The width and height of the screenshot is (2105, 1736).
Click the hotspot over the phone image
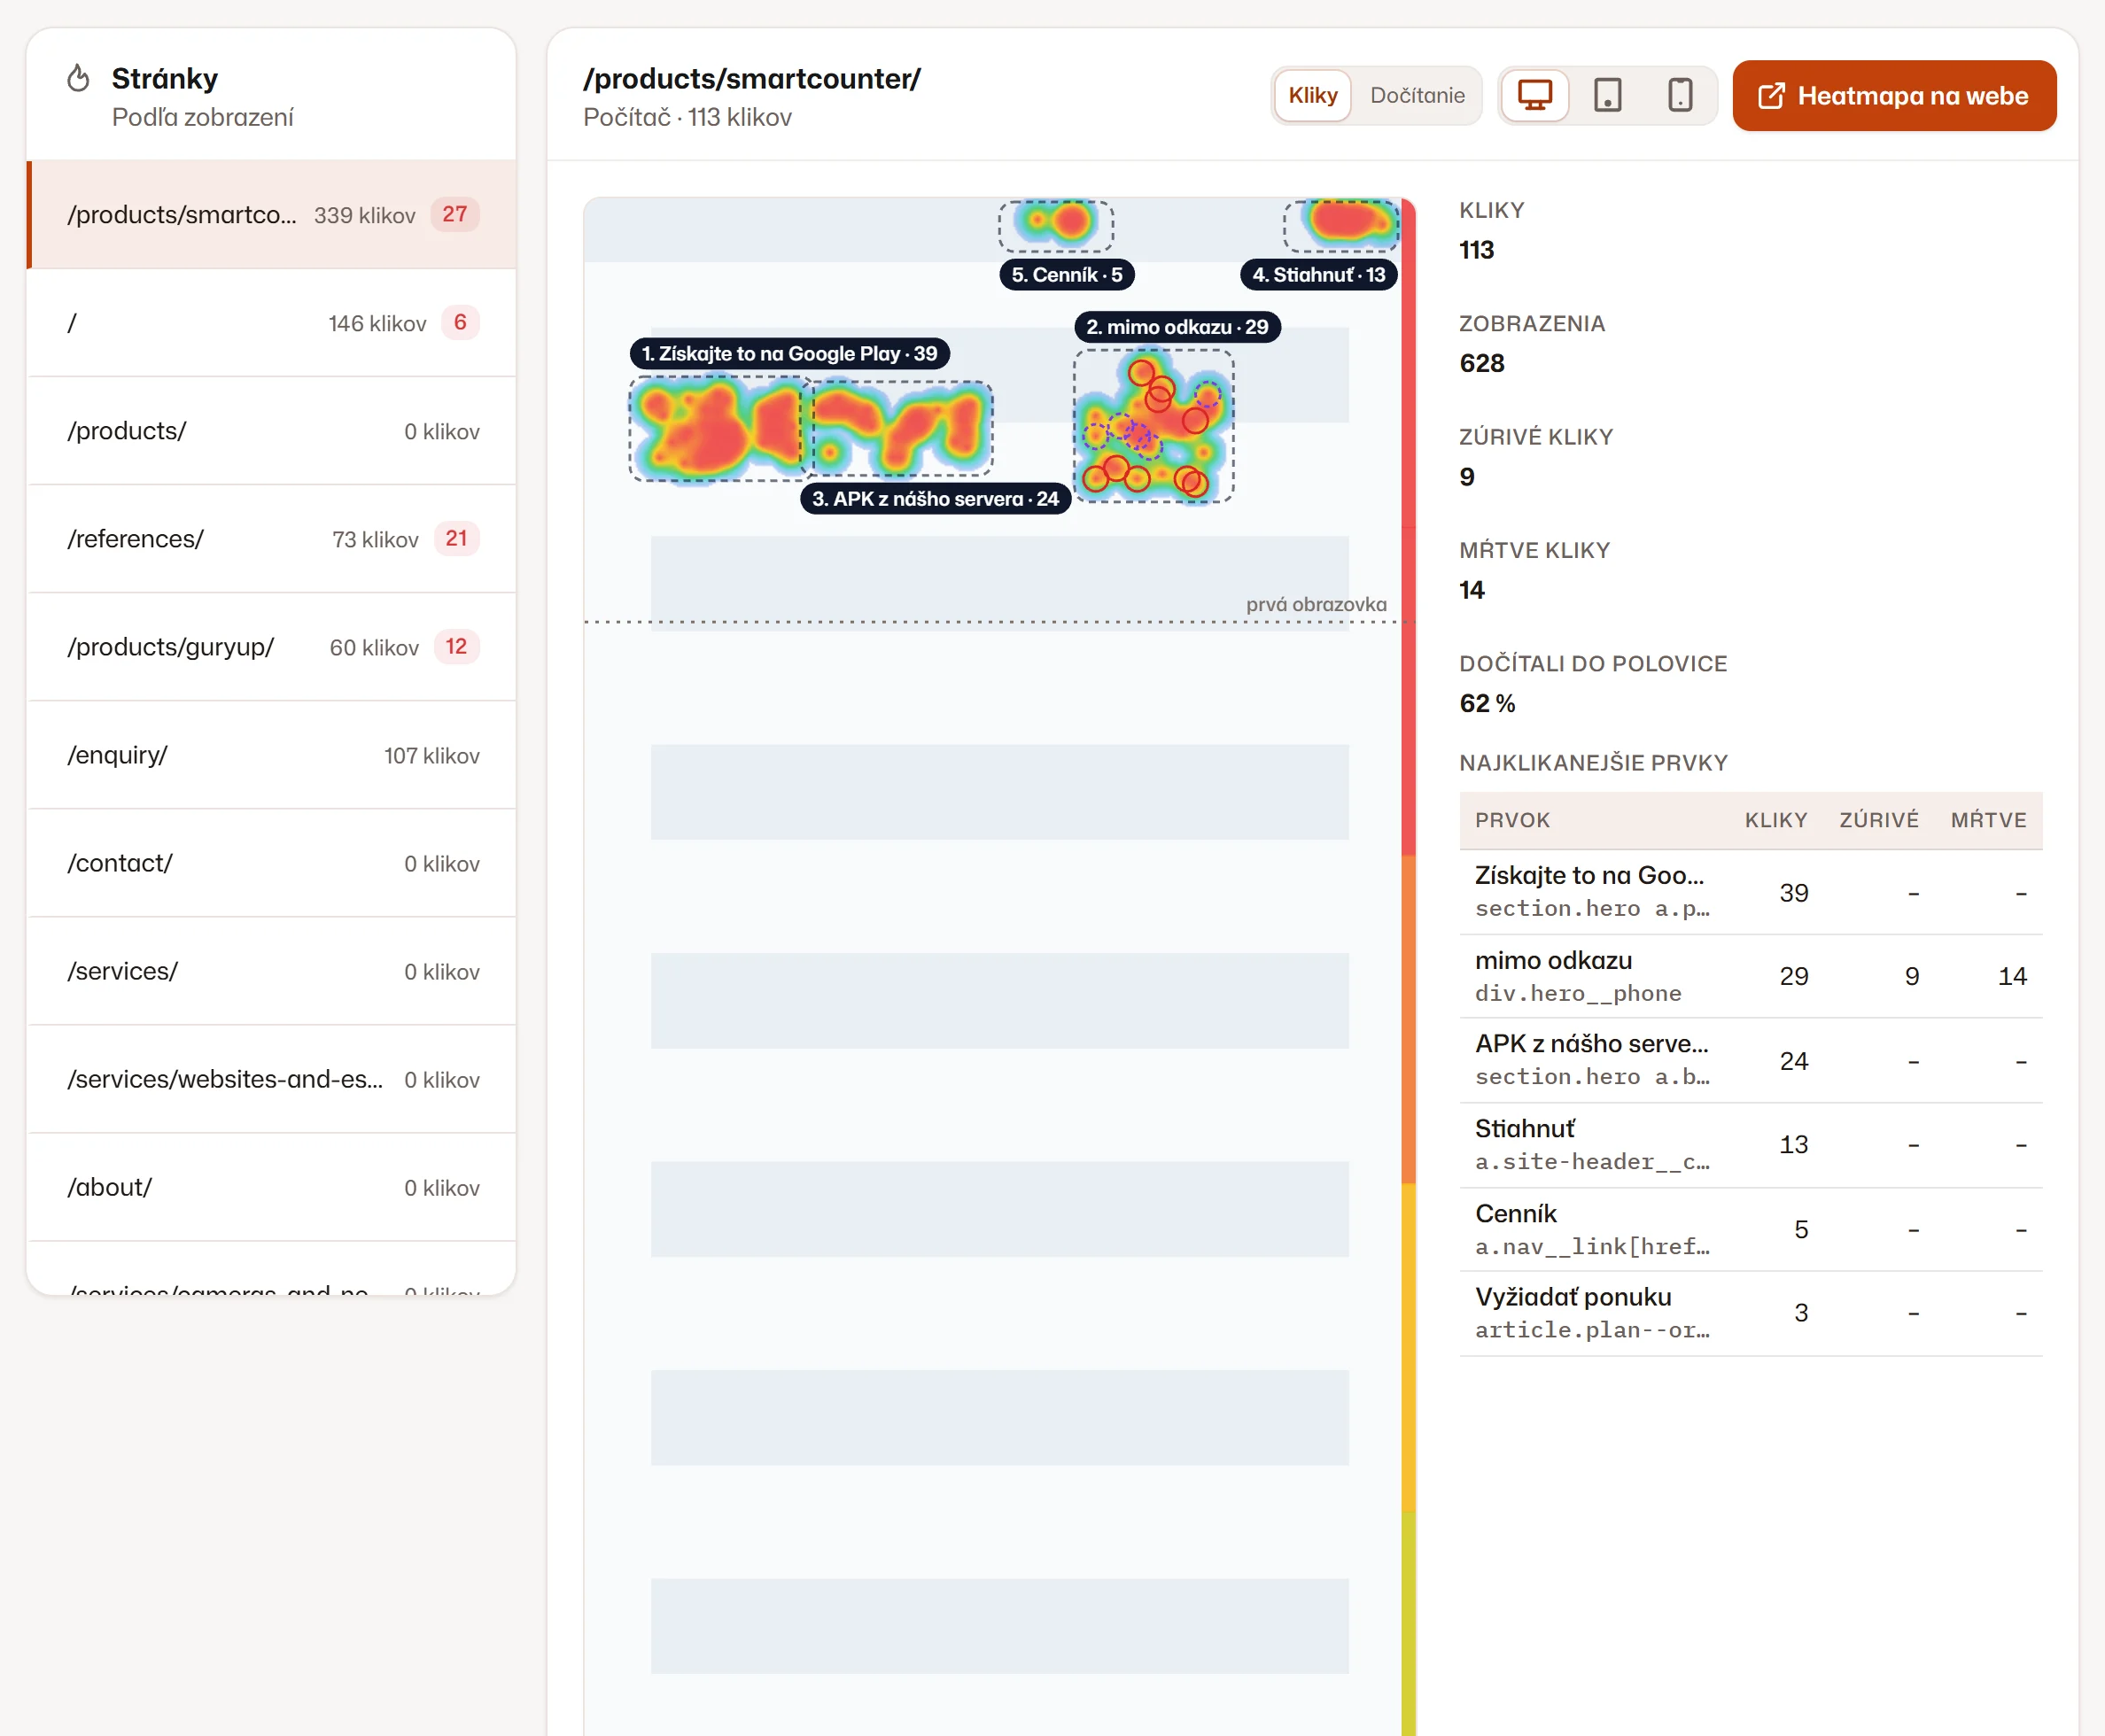coord(1154,425)
